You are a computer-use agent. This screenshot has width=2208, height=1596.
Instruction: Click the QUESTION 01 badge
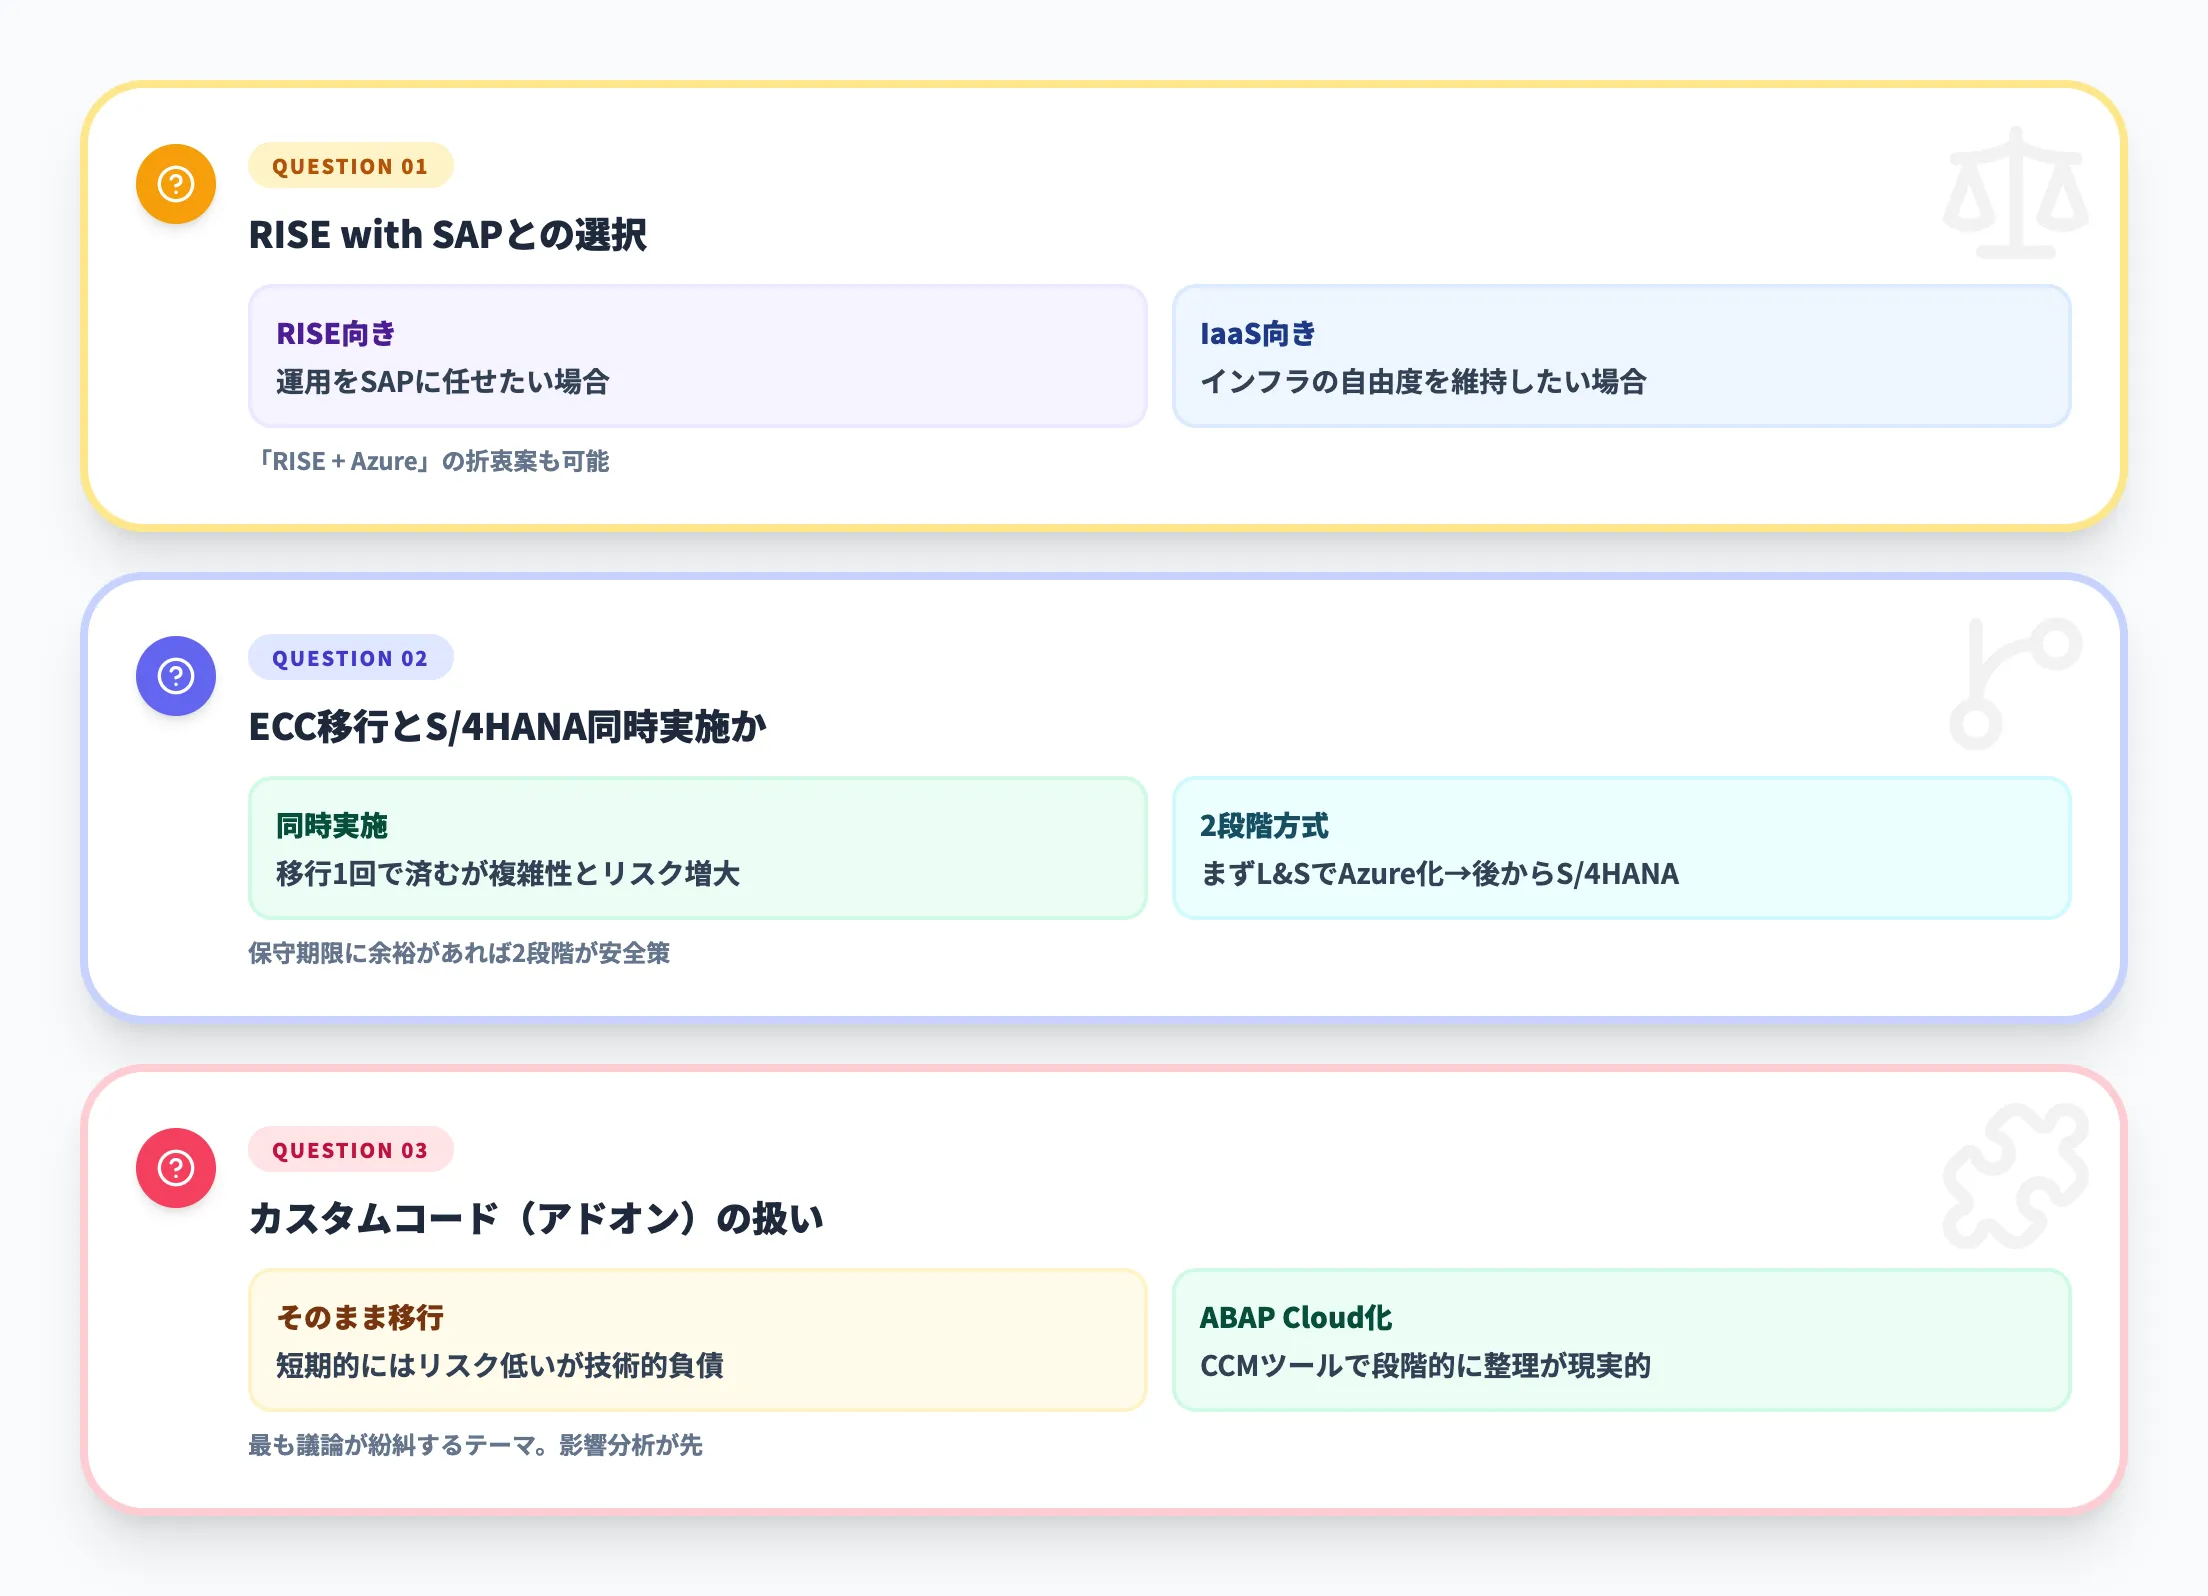pyautogui.click(x=350, y=166)
